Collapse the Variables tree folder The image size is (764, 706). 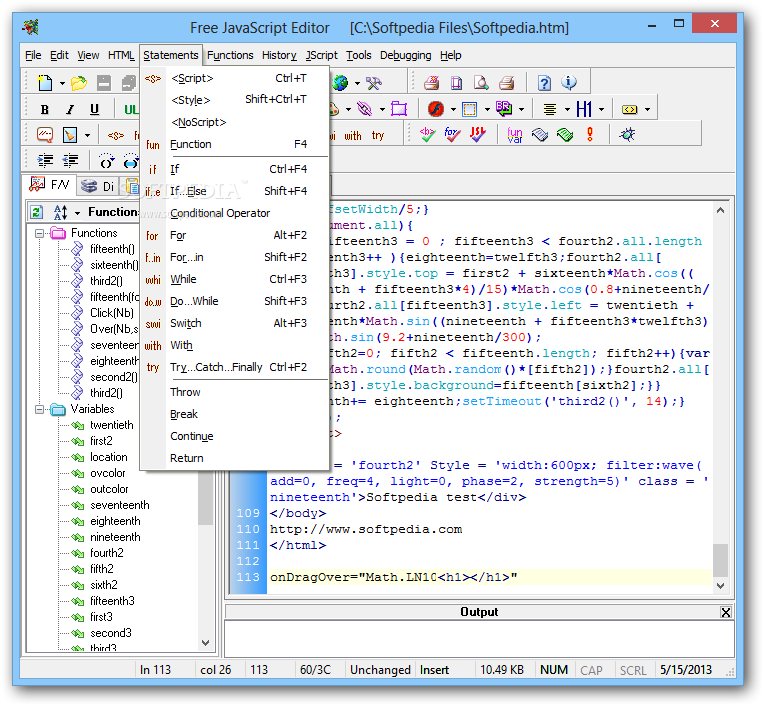(x=39, y=409)
